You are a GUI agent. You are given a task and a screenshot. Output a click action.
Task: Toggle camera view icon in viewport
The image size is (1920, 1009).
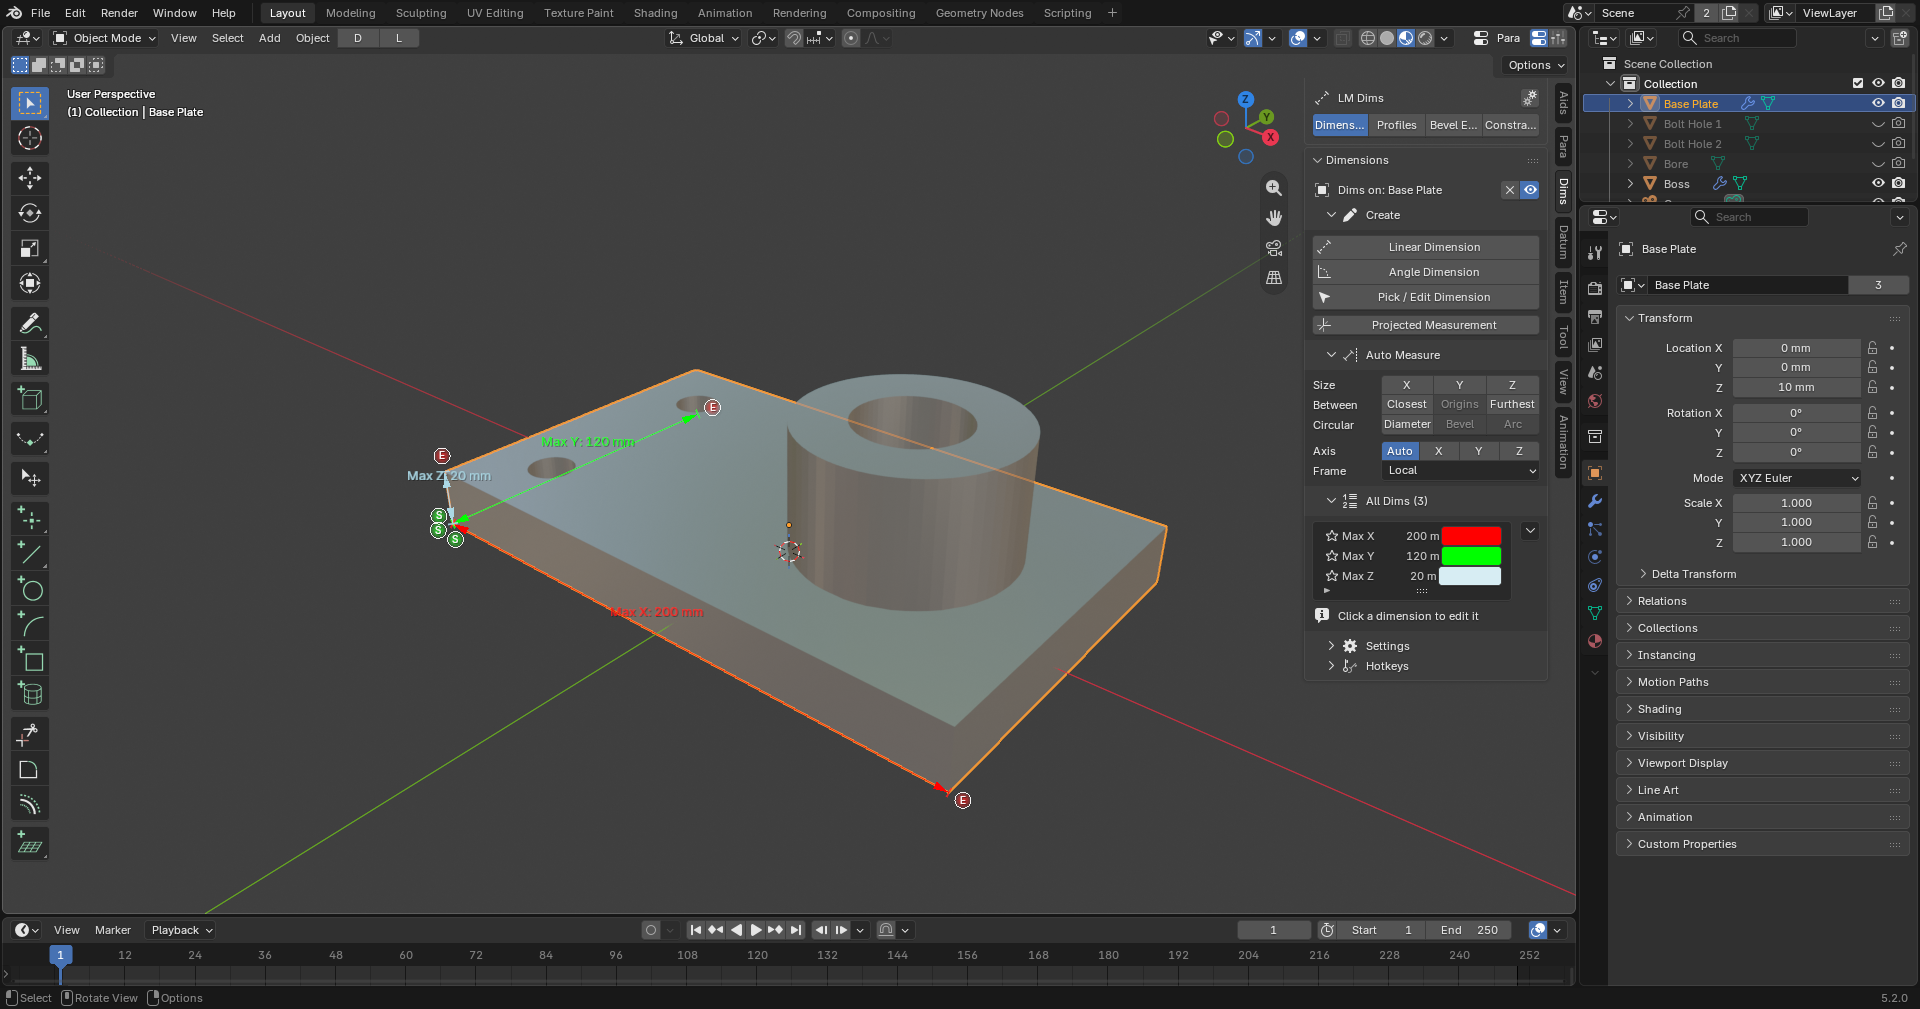1274,248
